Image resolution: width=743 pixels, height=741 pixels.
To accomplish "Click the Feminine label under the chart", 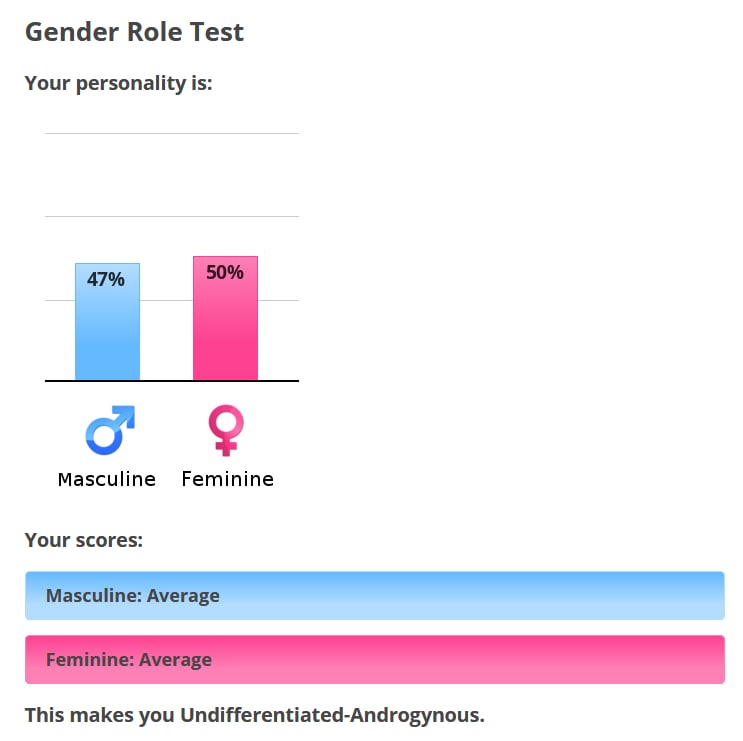I will click(x=227, y=479).
